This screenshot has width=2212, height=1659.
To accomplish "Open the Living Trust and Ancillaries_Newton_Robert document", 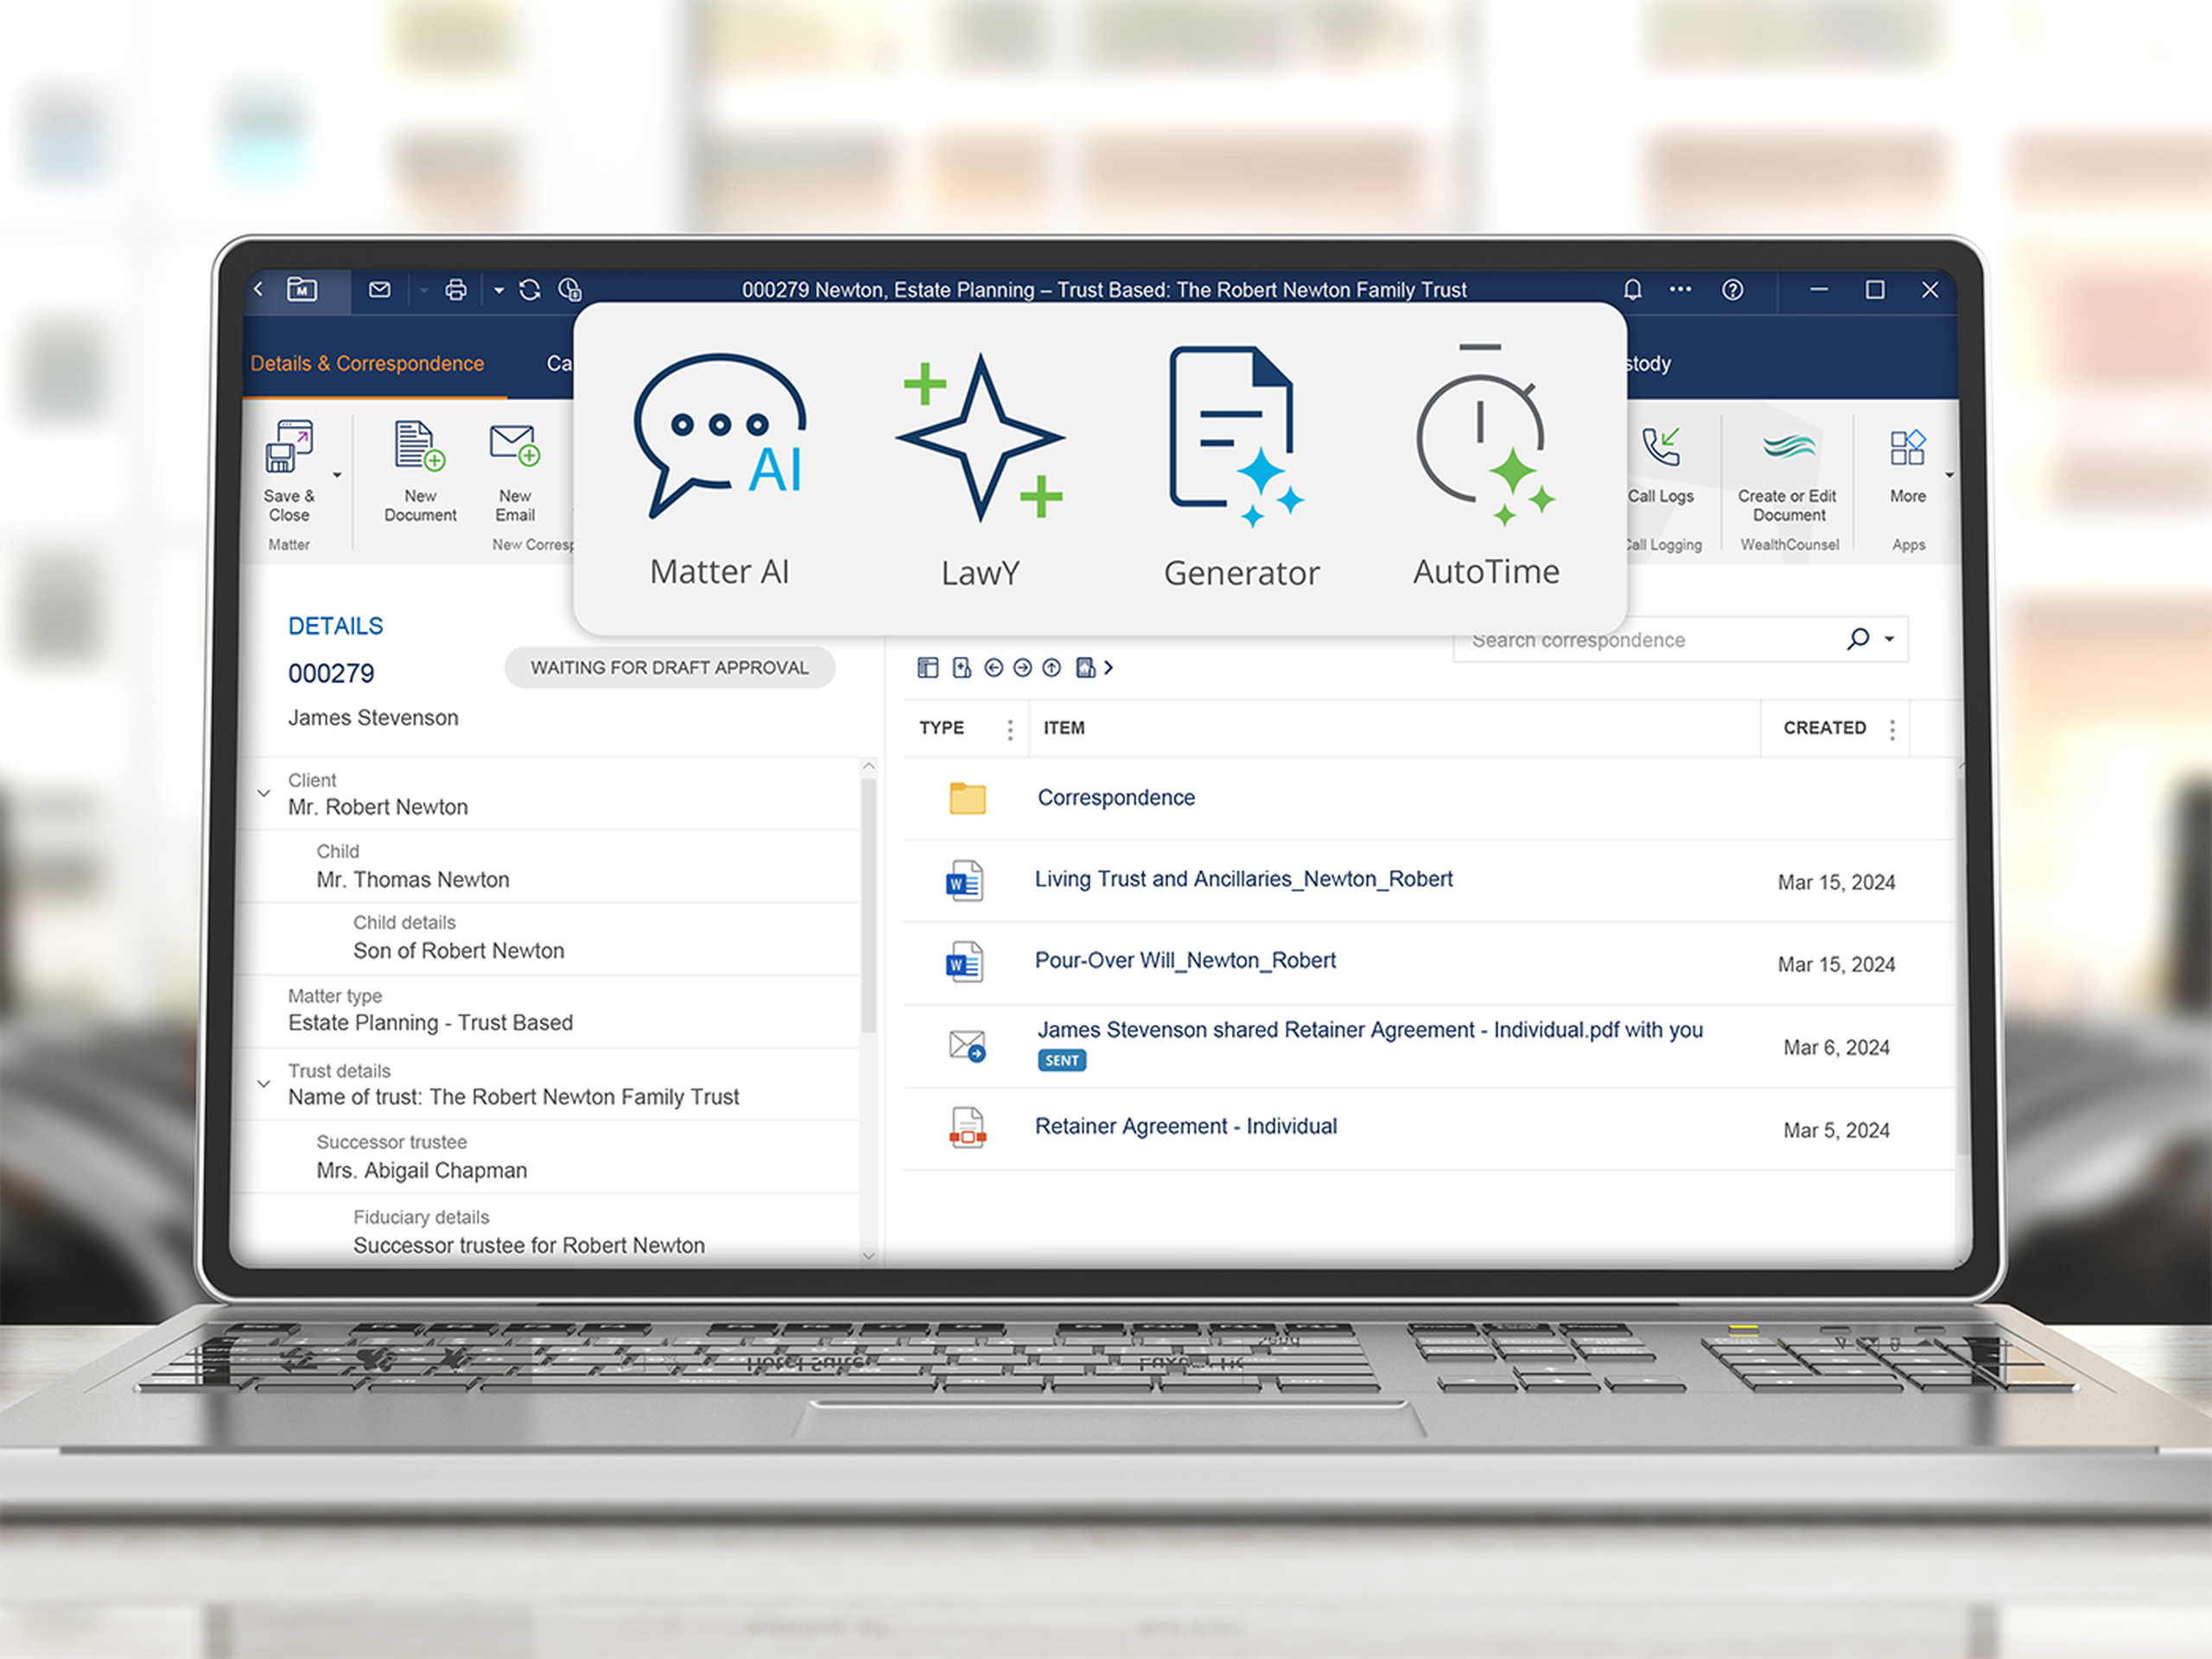I will [1243, 879].
